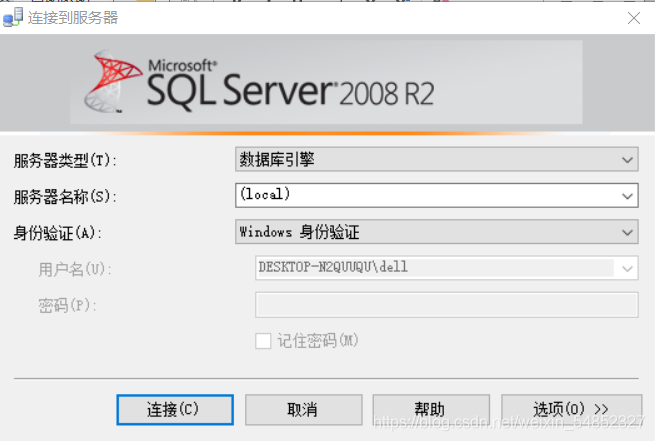The height and width of the screenshot is (441, 655).
Task: Open the authentication dropdown arrow
Action: (627, 232)
